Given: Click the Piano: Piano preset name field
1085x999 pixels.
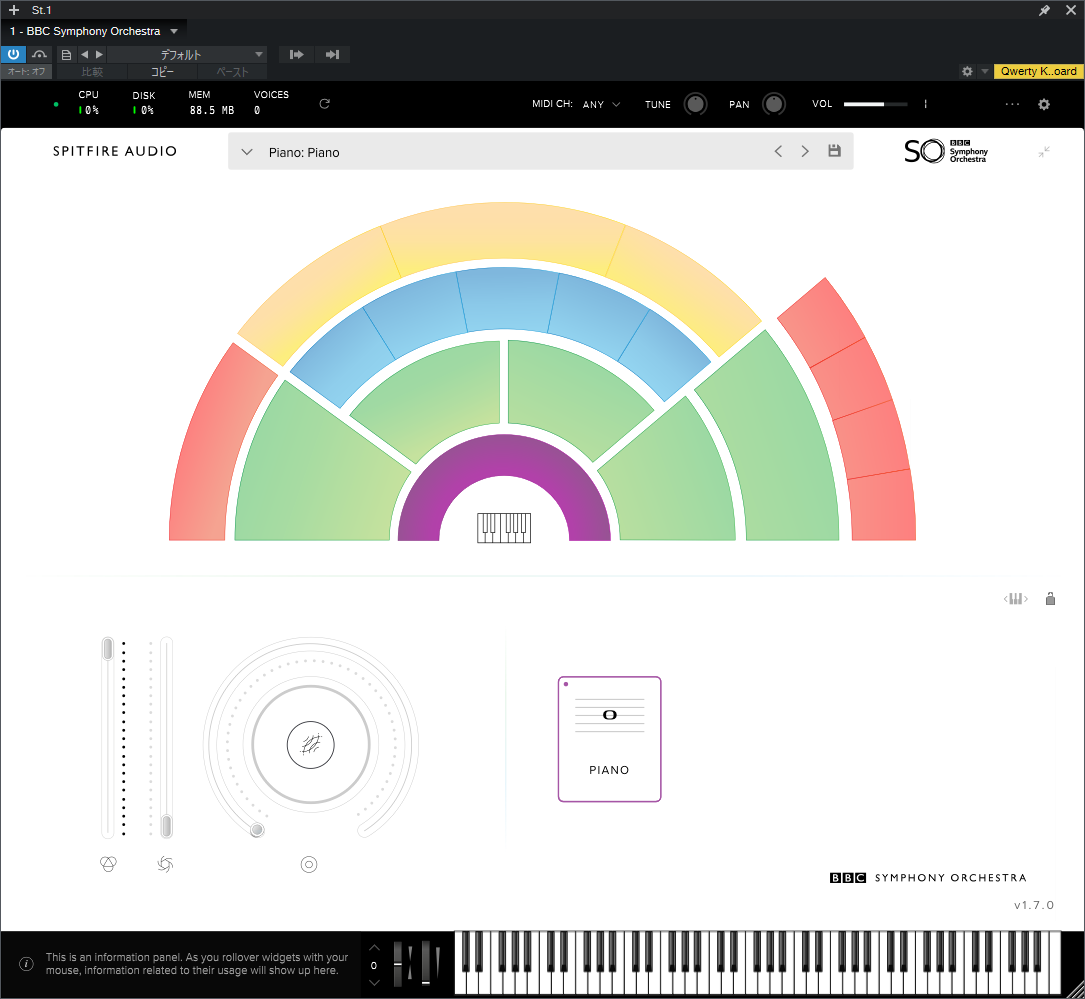Looking at the screenshot, I should [x=304, y=152].
